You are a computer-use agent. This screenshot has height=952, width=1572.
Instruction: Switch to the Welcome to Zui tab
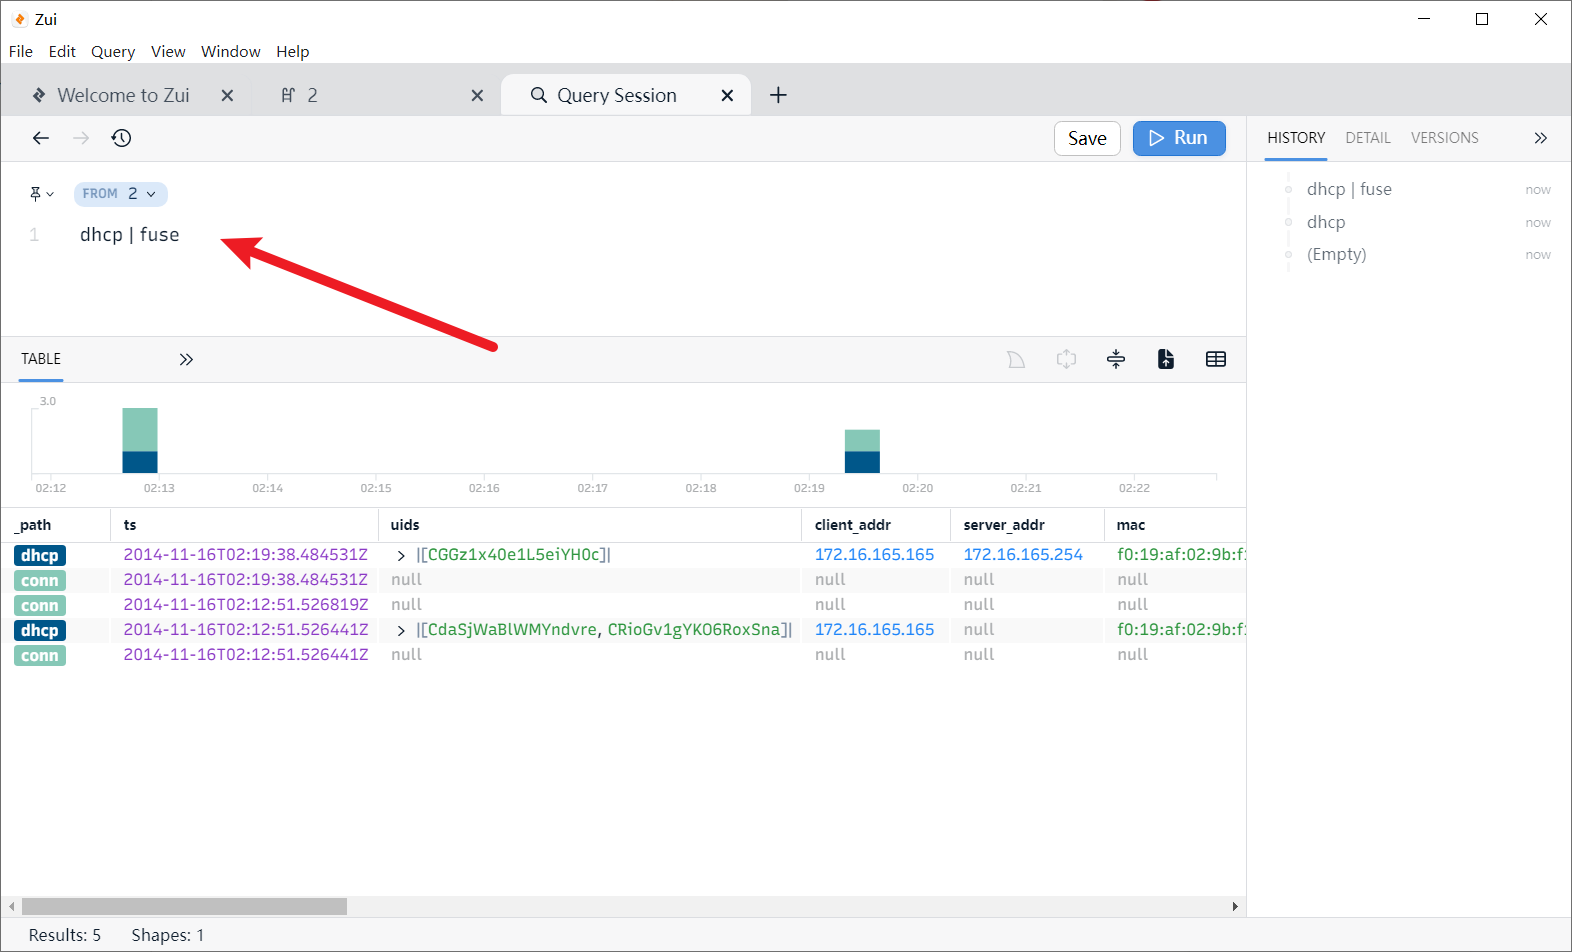click(x=124, y=95)
